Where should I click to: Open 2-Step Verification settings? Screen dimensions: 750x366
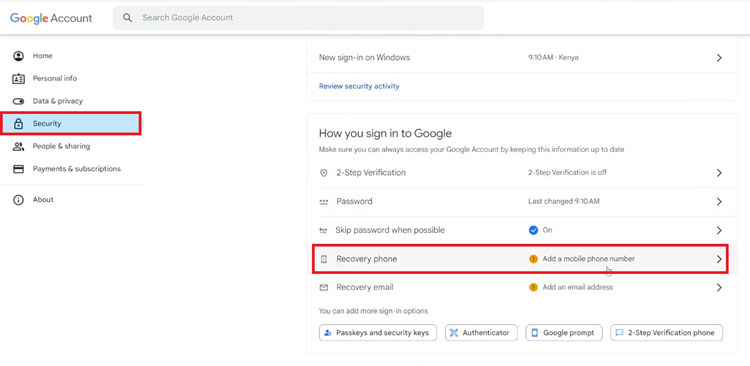(x=522, y=173)
